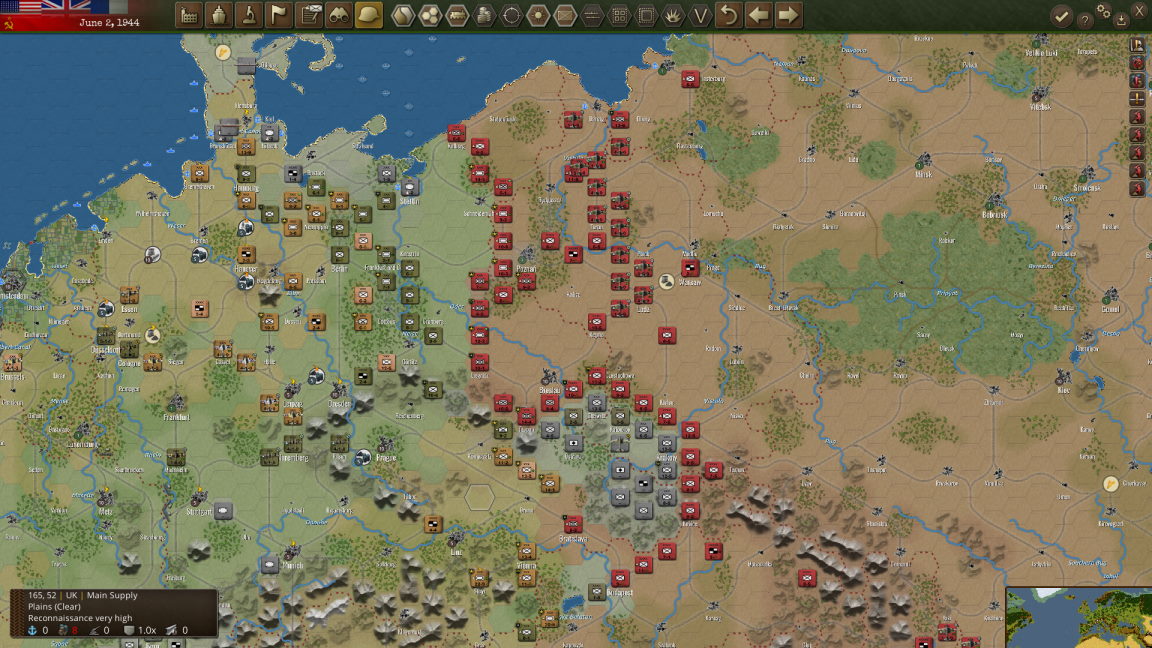Toggle the terrain hex overlay

click(x=403, y=15)
